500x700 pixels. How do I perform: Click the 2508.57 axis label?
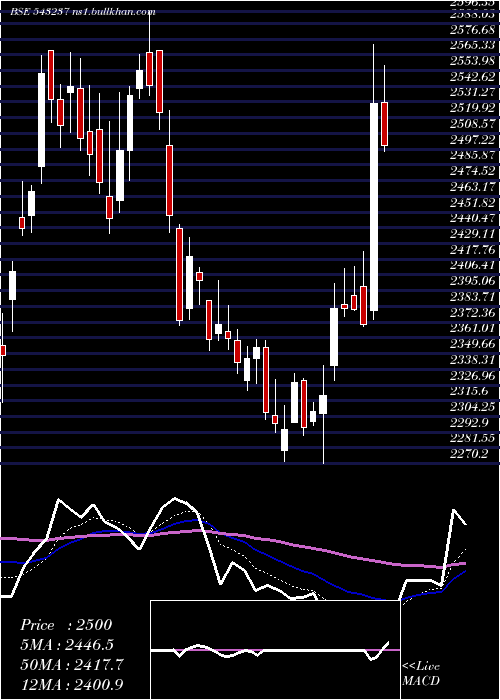[x=474, y=124]
